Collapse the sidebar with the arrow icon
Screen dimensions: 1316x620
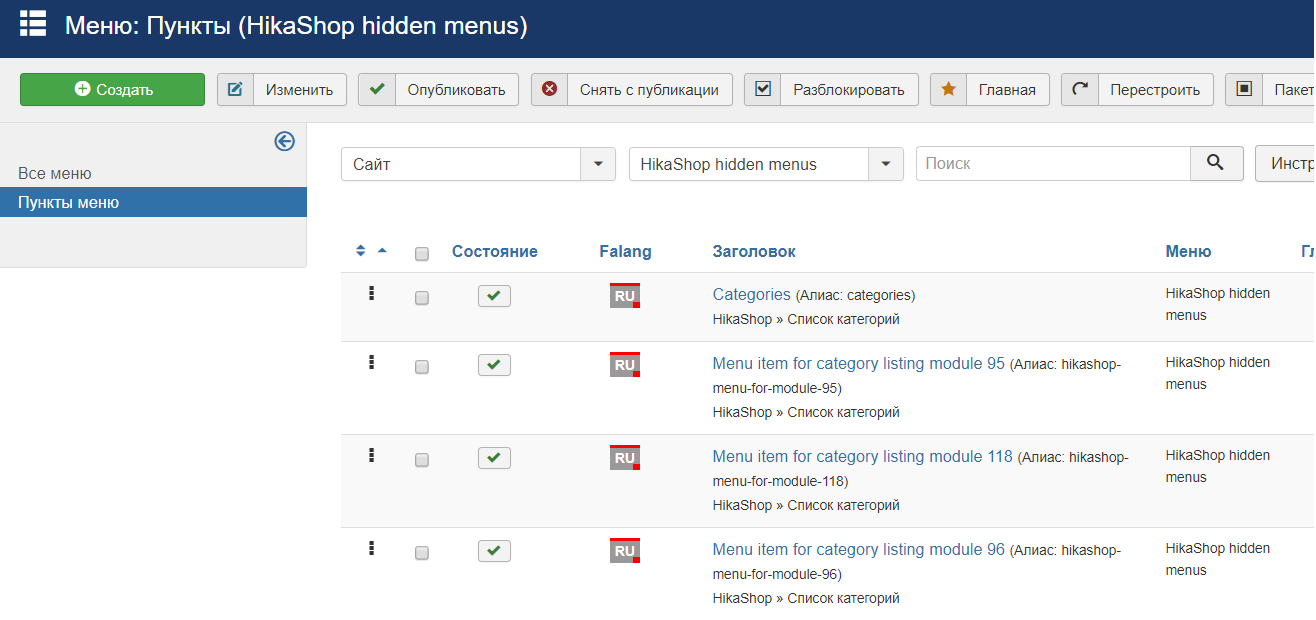pyautogui.click(x=285, y=142)
